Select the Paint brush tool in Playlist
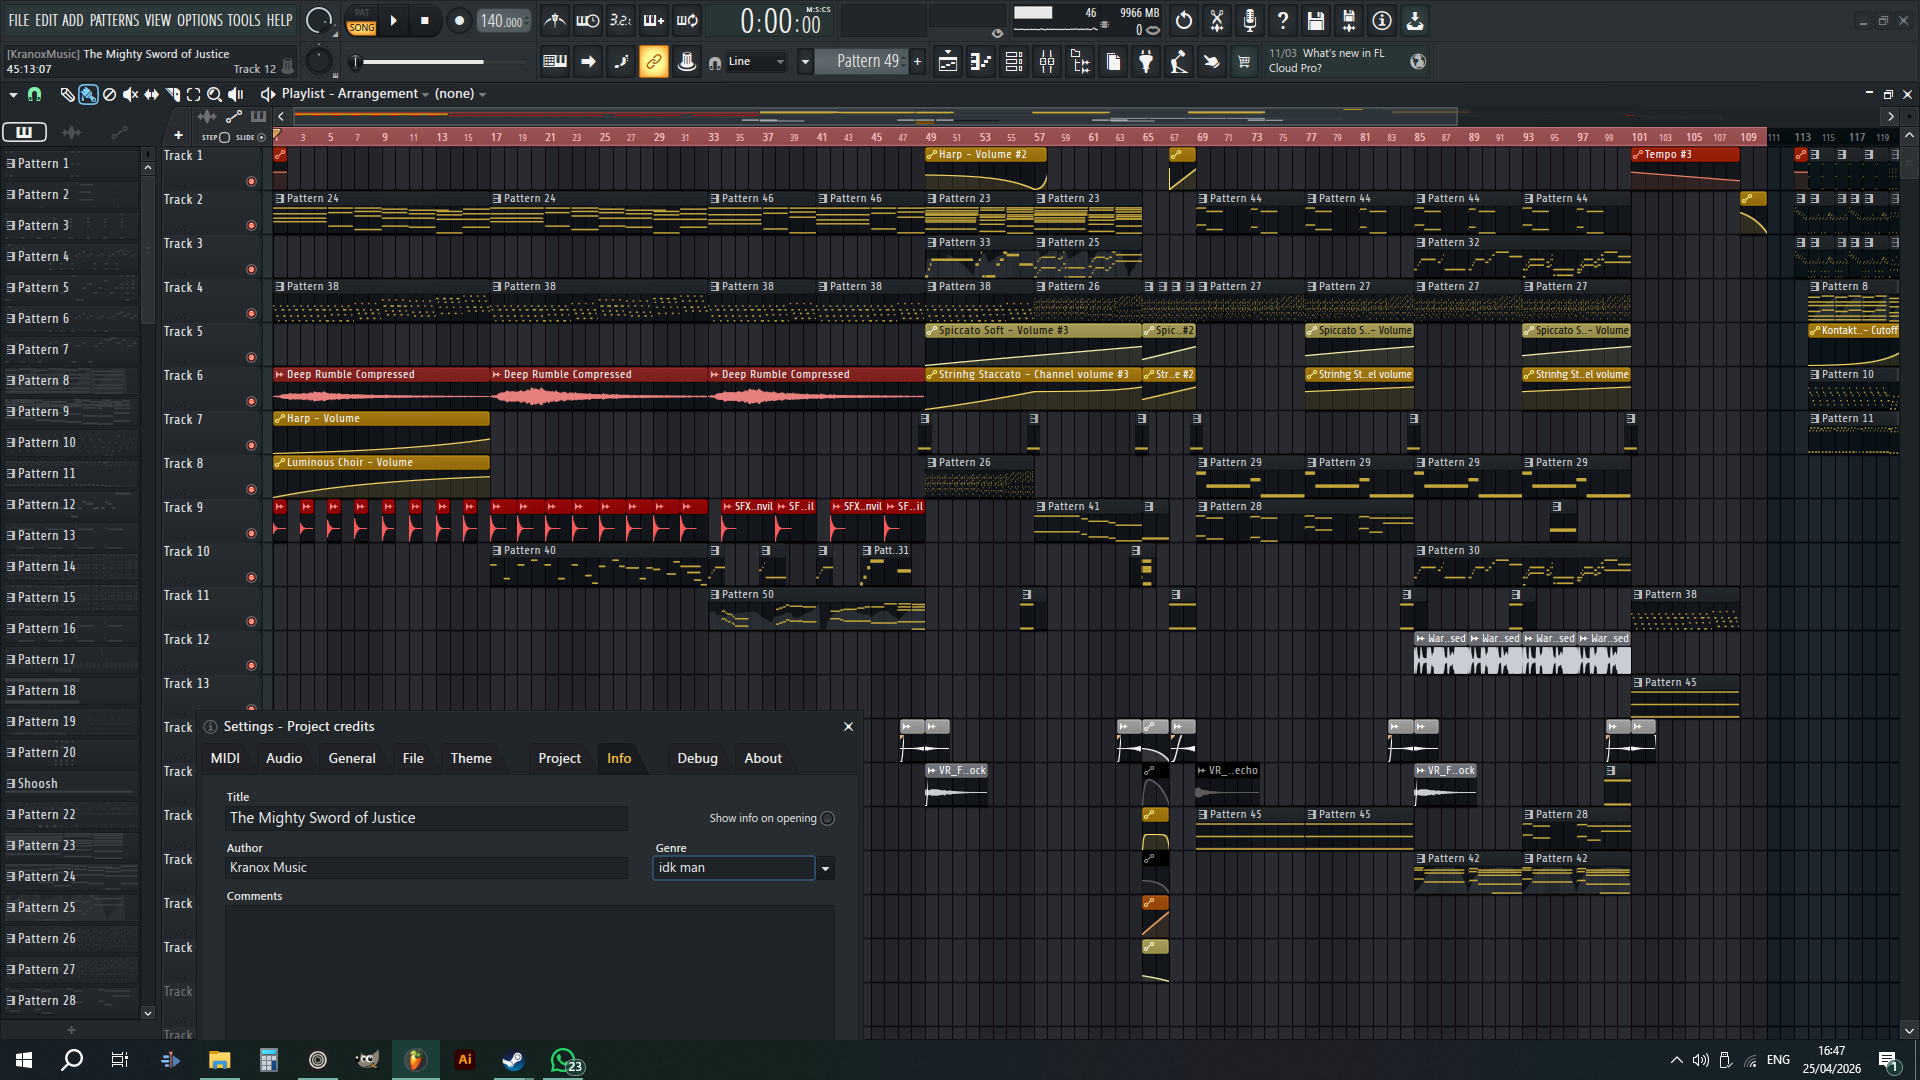The height and width of the screenshot is (1080, 1920). tap(88, 94)
